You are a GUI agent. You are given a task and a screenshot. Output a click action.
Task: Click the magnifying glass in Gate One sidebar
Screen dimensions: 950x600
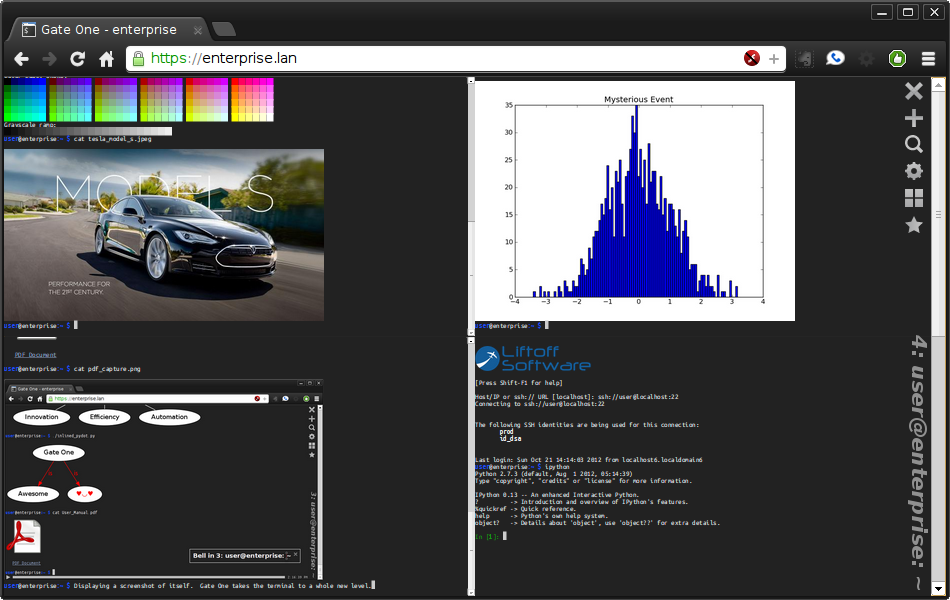(x=913, y=145)
